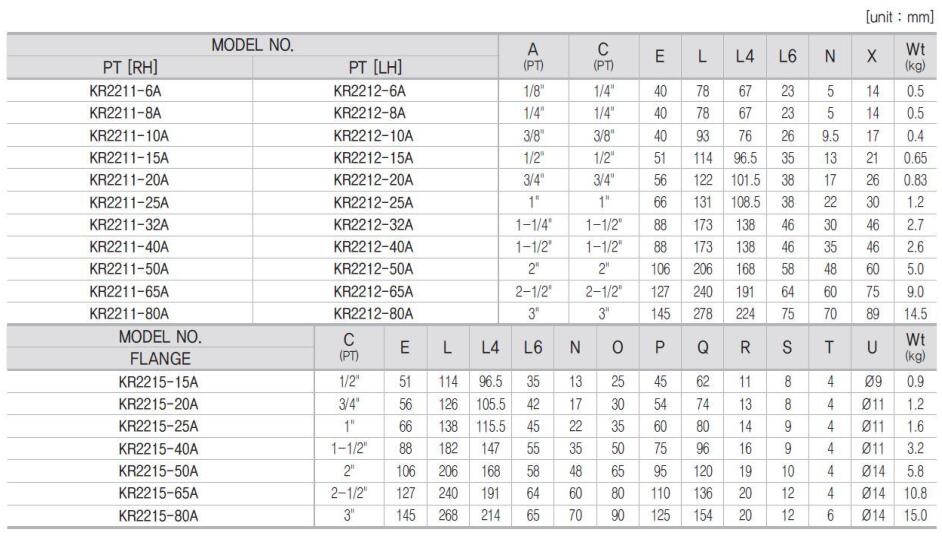The width and height of the screenshot is (942, 539).
Task: Select the KR2212-10A model entry
Action: click(x=373, y=136)
